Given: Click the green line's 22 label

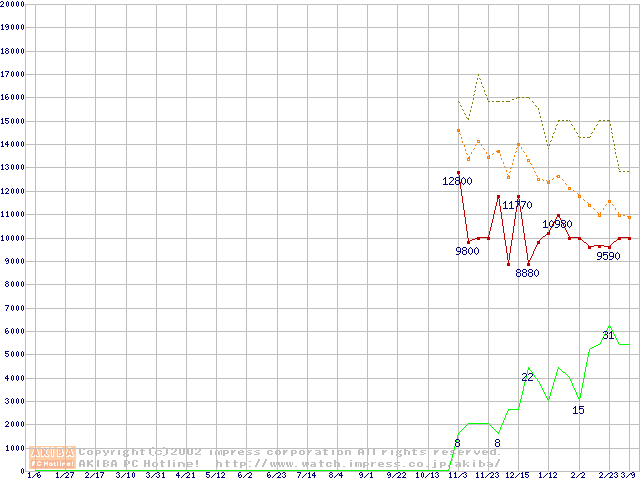Looking at the screenshot, I should coord(528,376).
